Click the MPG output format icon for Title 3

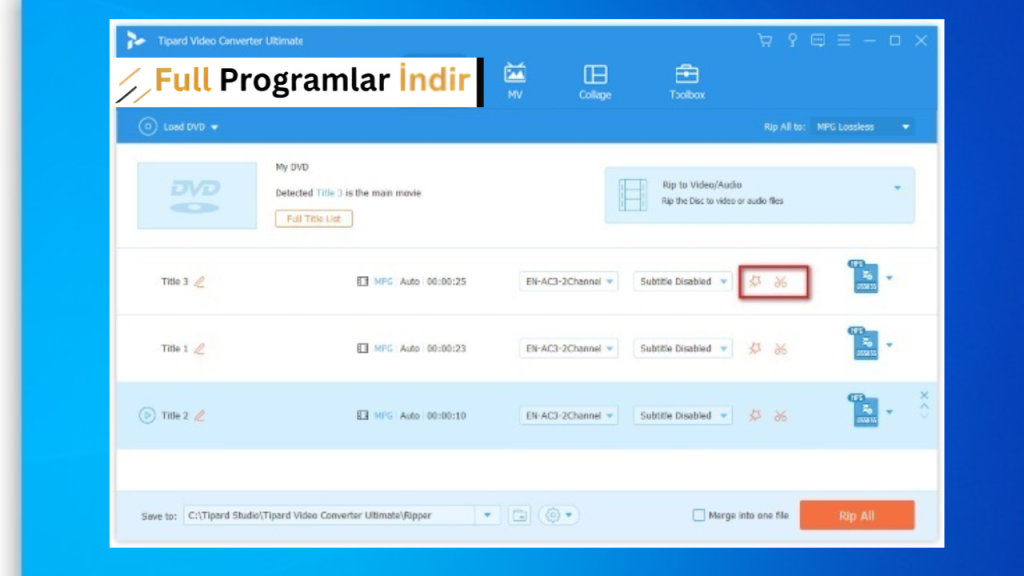pyautogui.click(x=864, y=277)
